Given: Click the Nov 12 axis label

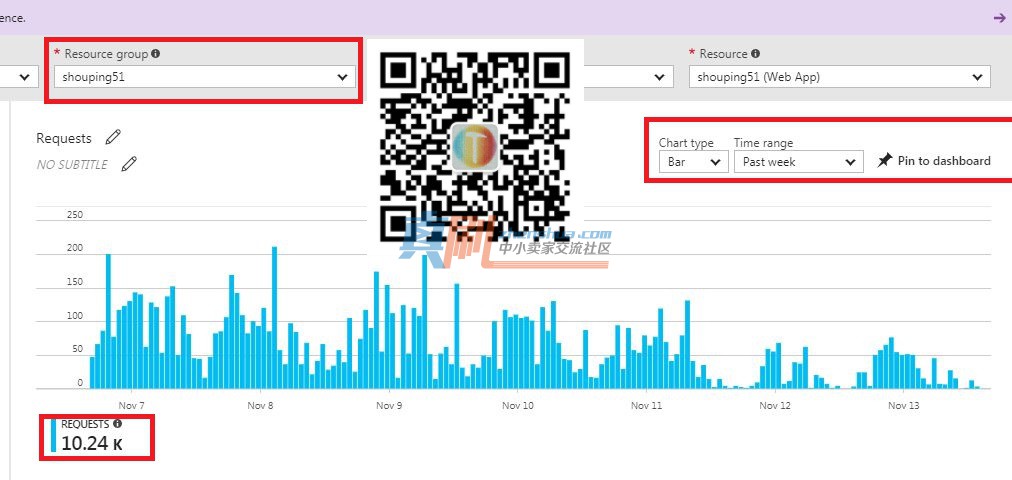Looking at the screenshot, I should (774, 405).
